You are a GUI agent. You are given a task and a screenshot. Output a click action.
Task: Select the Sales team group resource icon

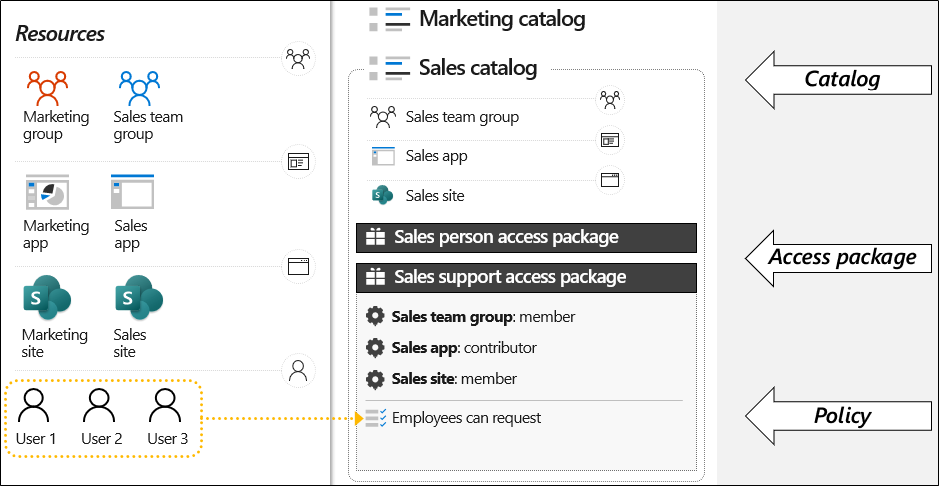click(140, 88)
